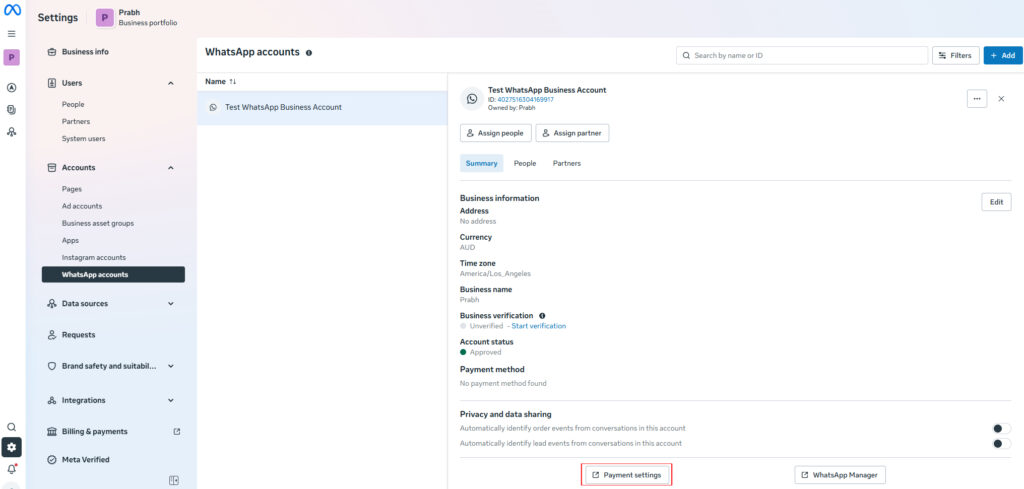Collapse the Accounts section
Image resolution: width=1024 pixels, height=489 pixels.
pyautogui.click(x=171, y=168)
